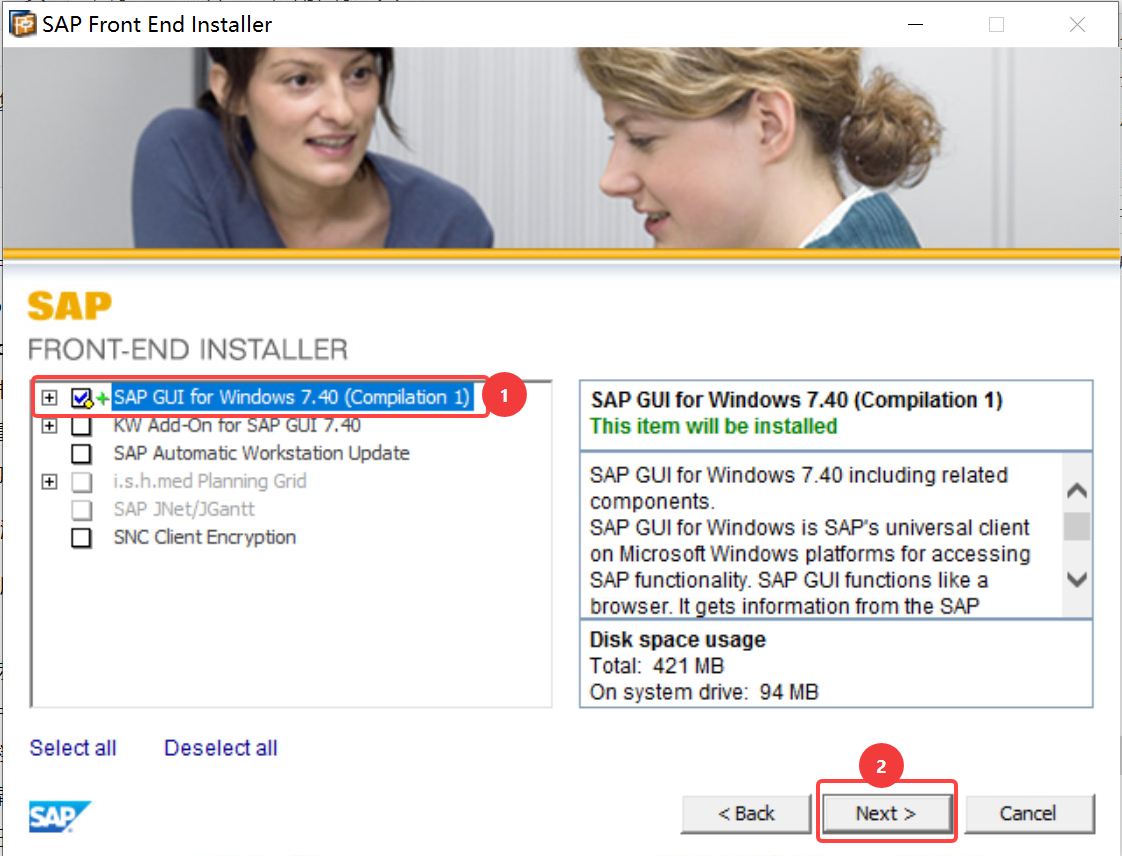Click the description scrollbar thumb

click(x=1077, y=527)
